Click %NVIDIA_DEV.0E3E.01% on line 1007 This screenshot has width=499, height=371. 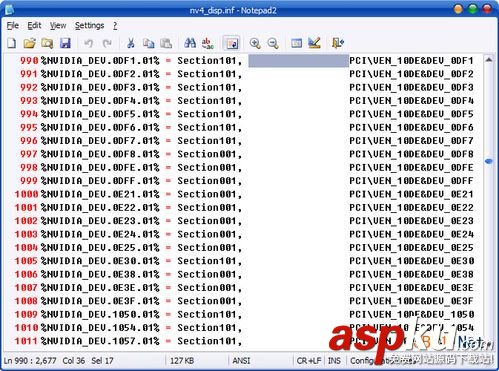(x=100, y=287)
